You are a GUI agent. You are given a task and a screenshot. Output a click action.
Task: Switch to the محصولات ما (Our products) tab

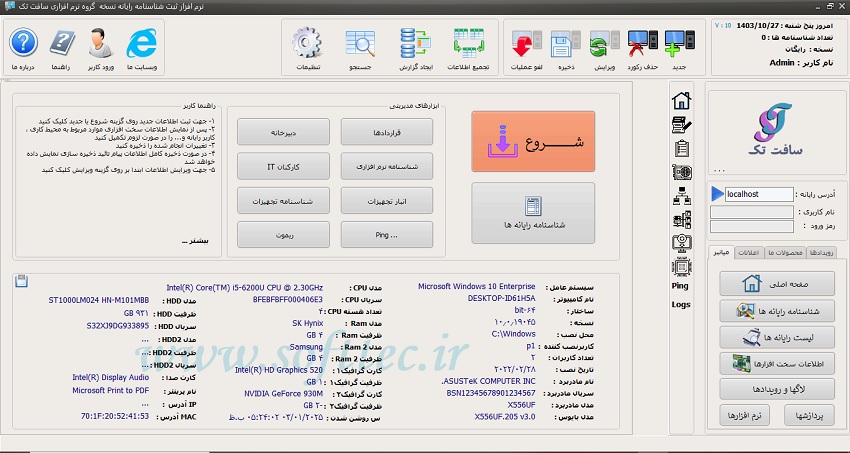(x=783, y=252)
